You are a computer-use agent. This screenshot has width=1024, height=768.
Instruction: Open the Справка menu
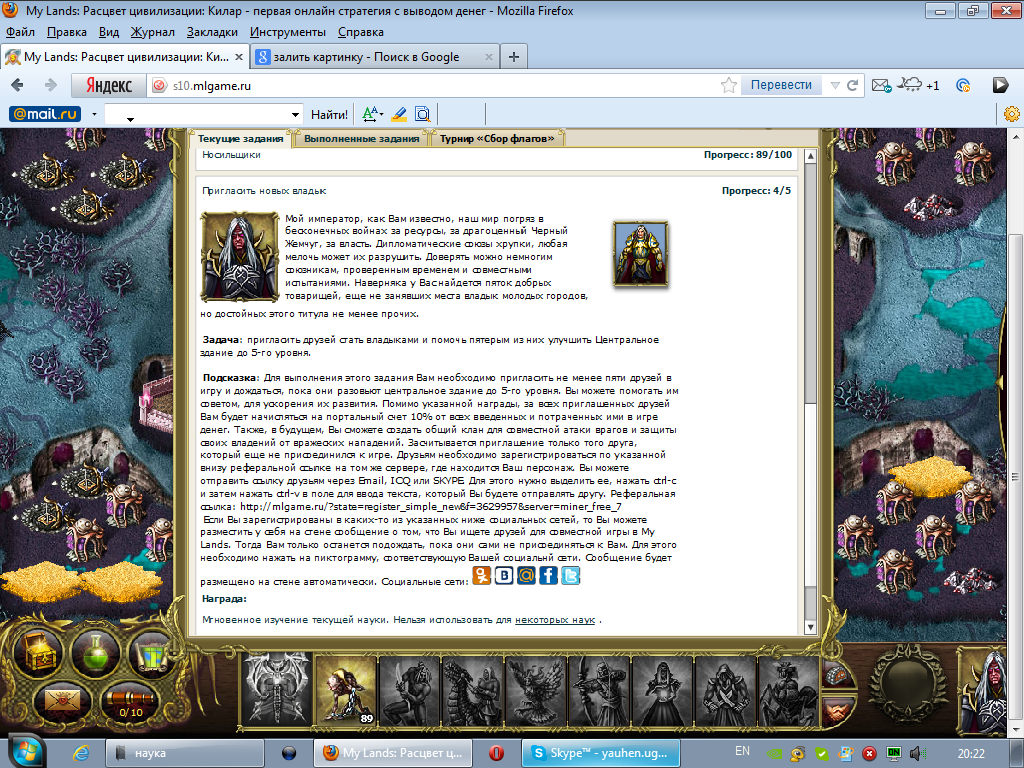pos(360,32)
